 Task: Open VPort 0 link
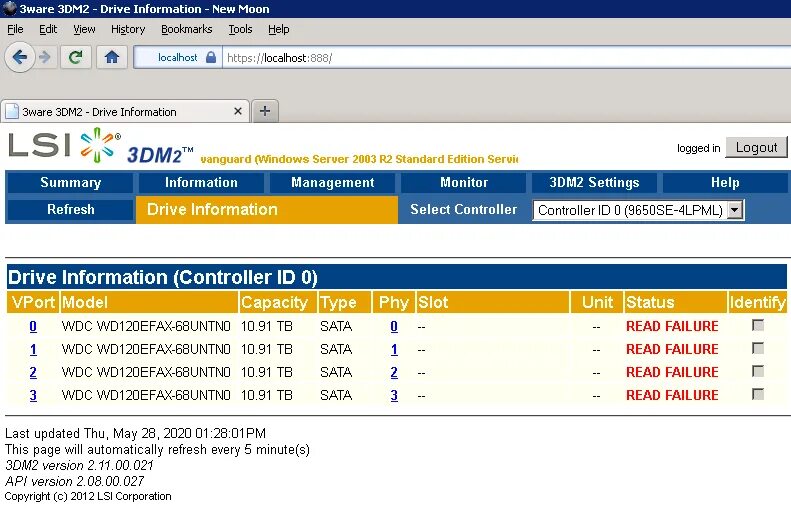33,326
